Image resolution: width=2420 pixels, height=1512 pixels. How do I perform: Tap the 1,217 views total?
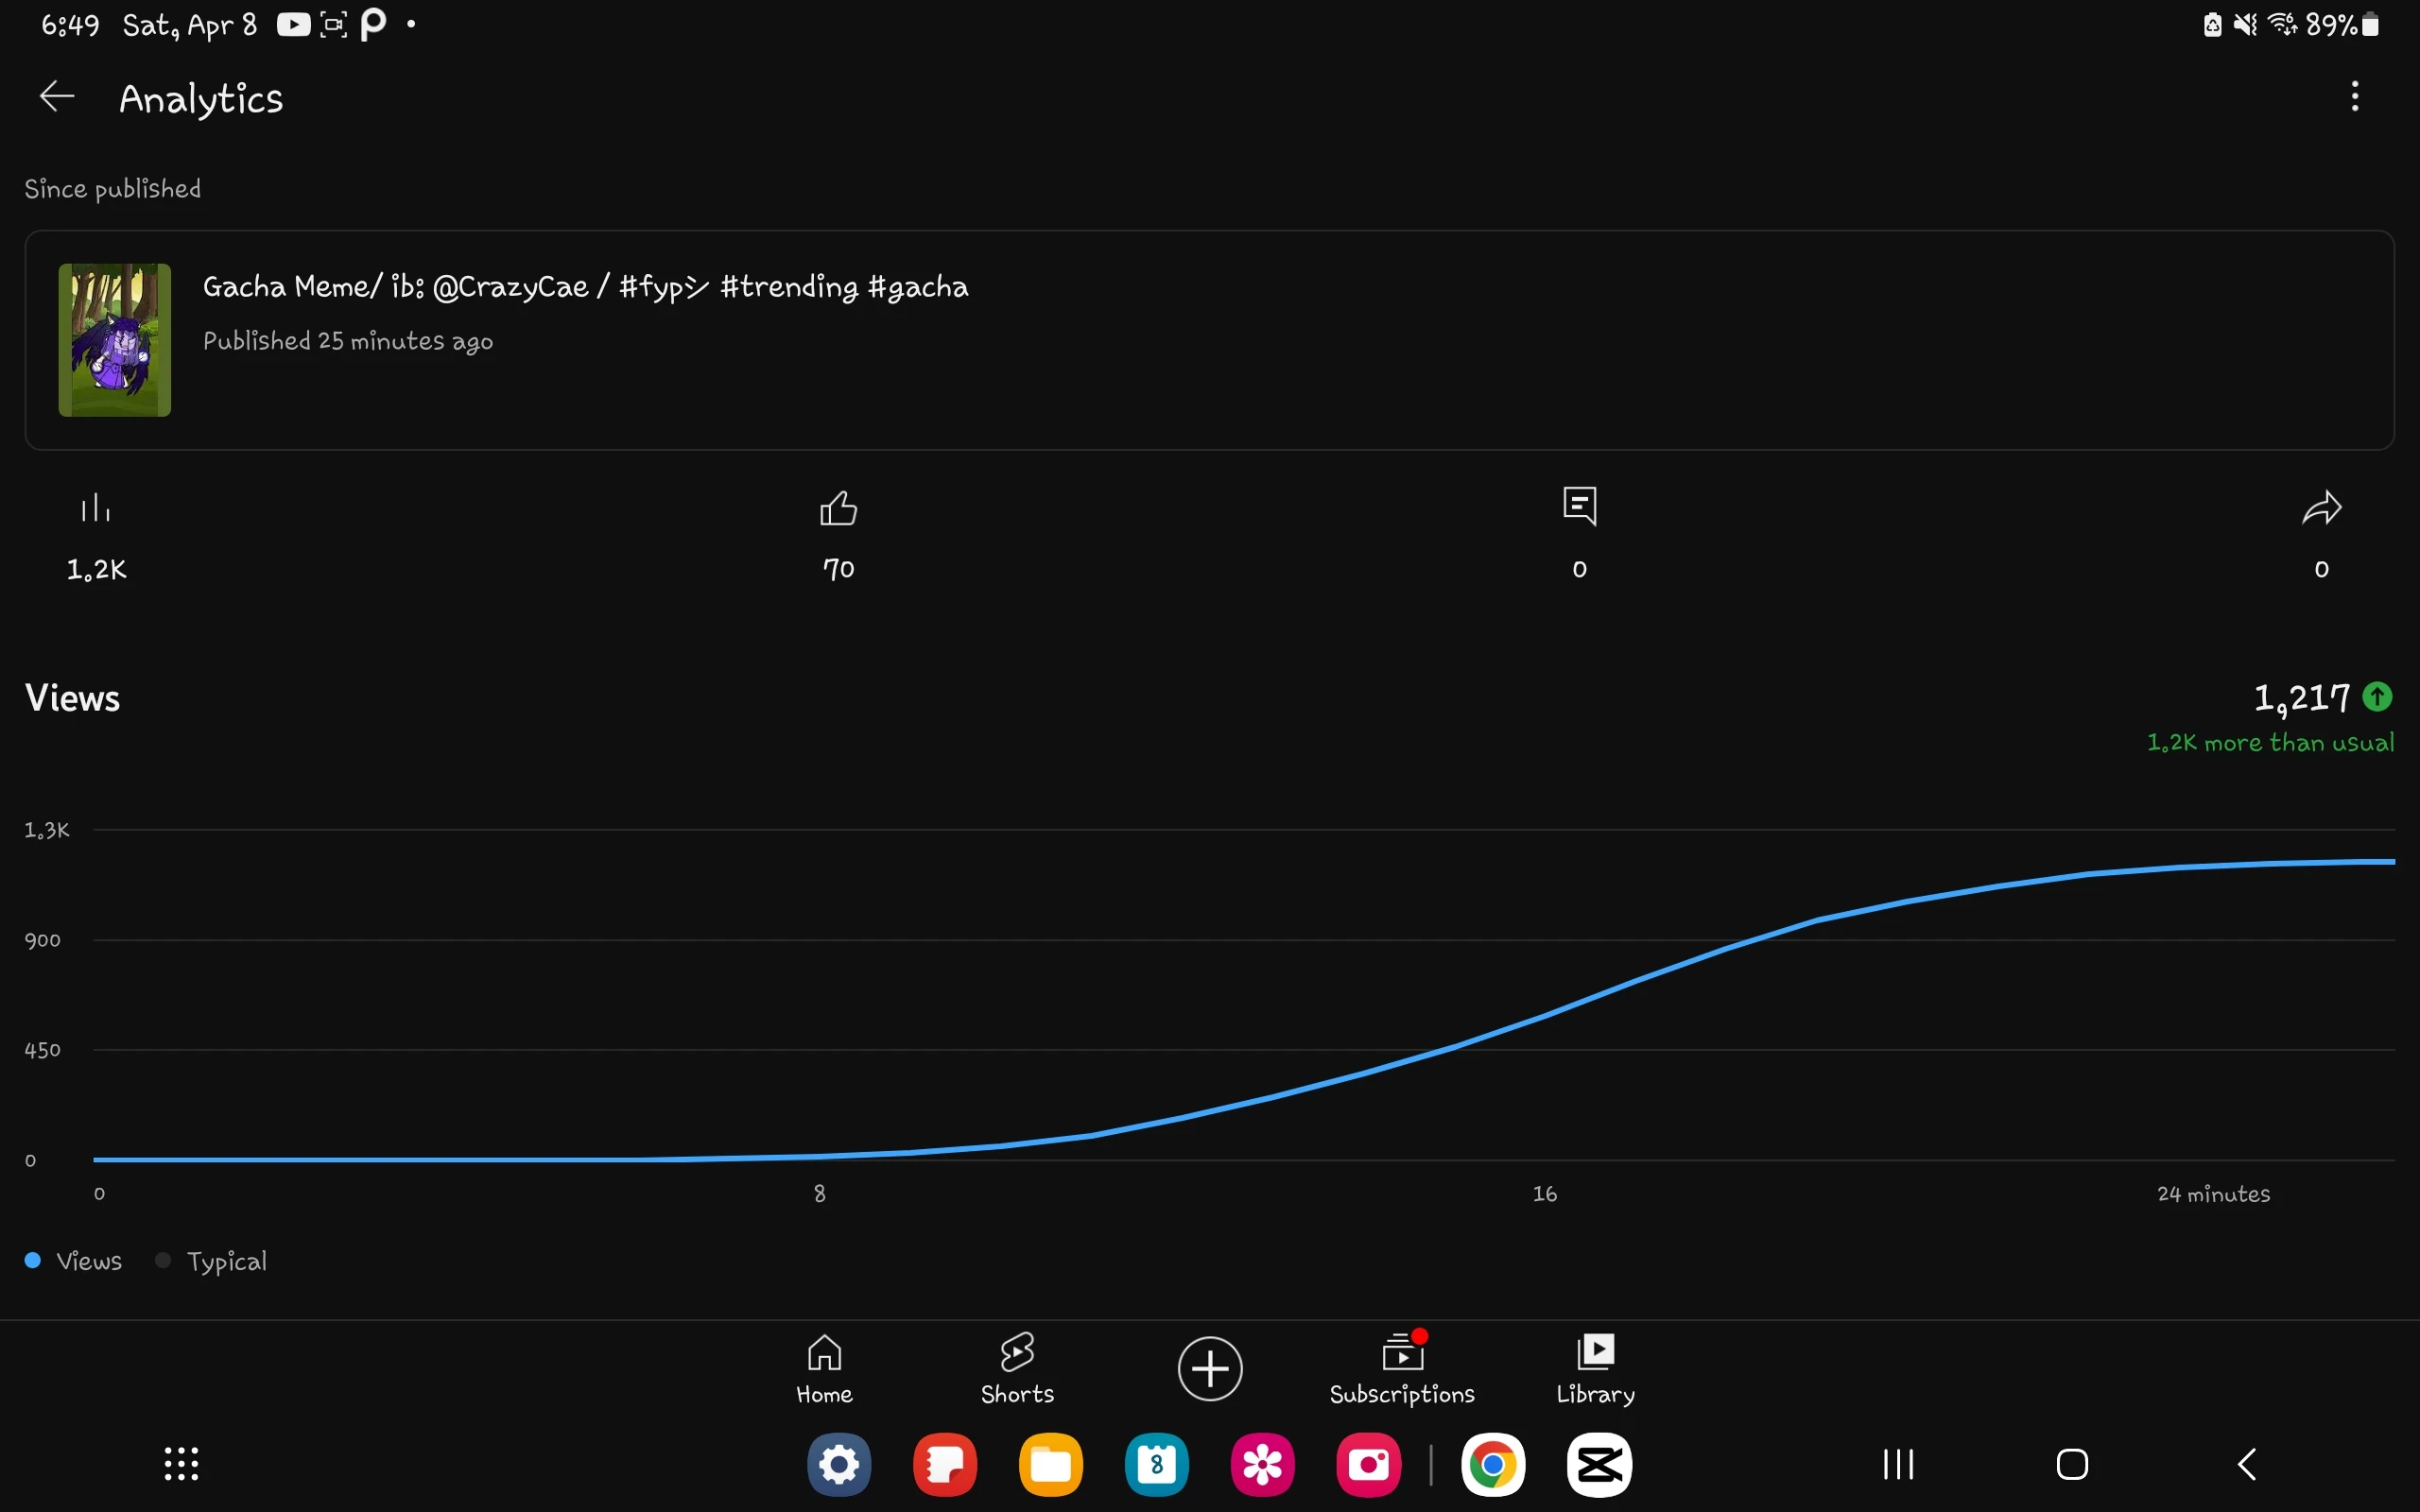[x=2301, y=698]
